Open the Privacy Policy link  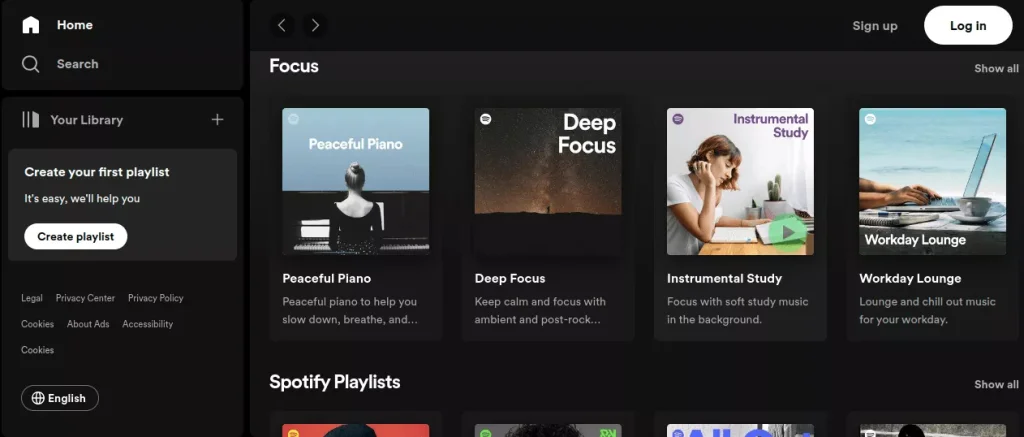point(155,298)
